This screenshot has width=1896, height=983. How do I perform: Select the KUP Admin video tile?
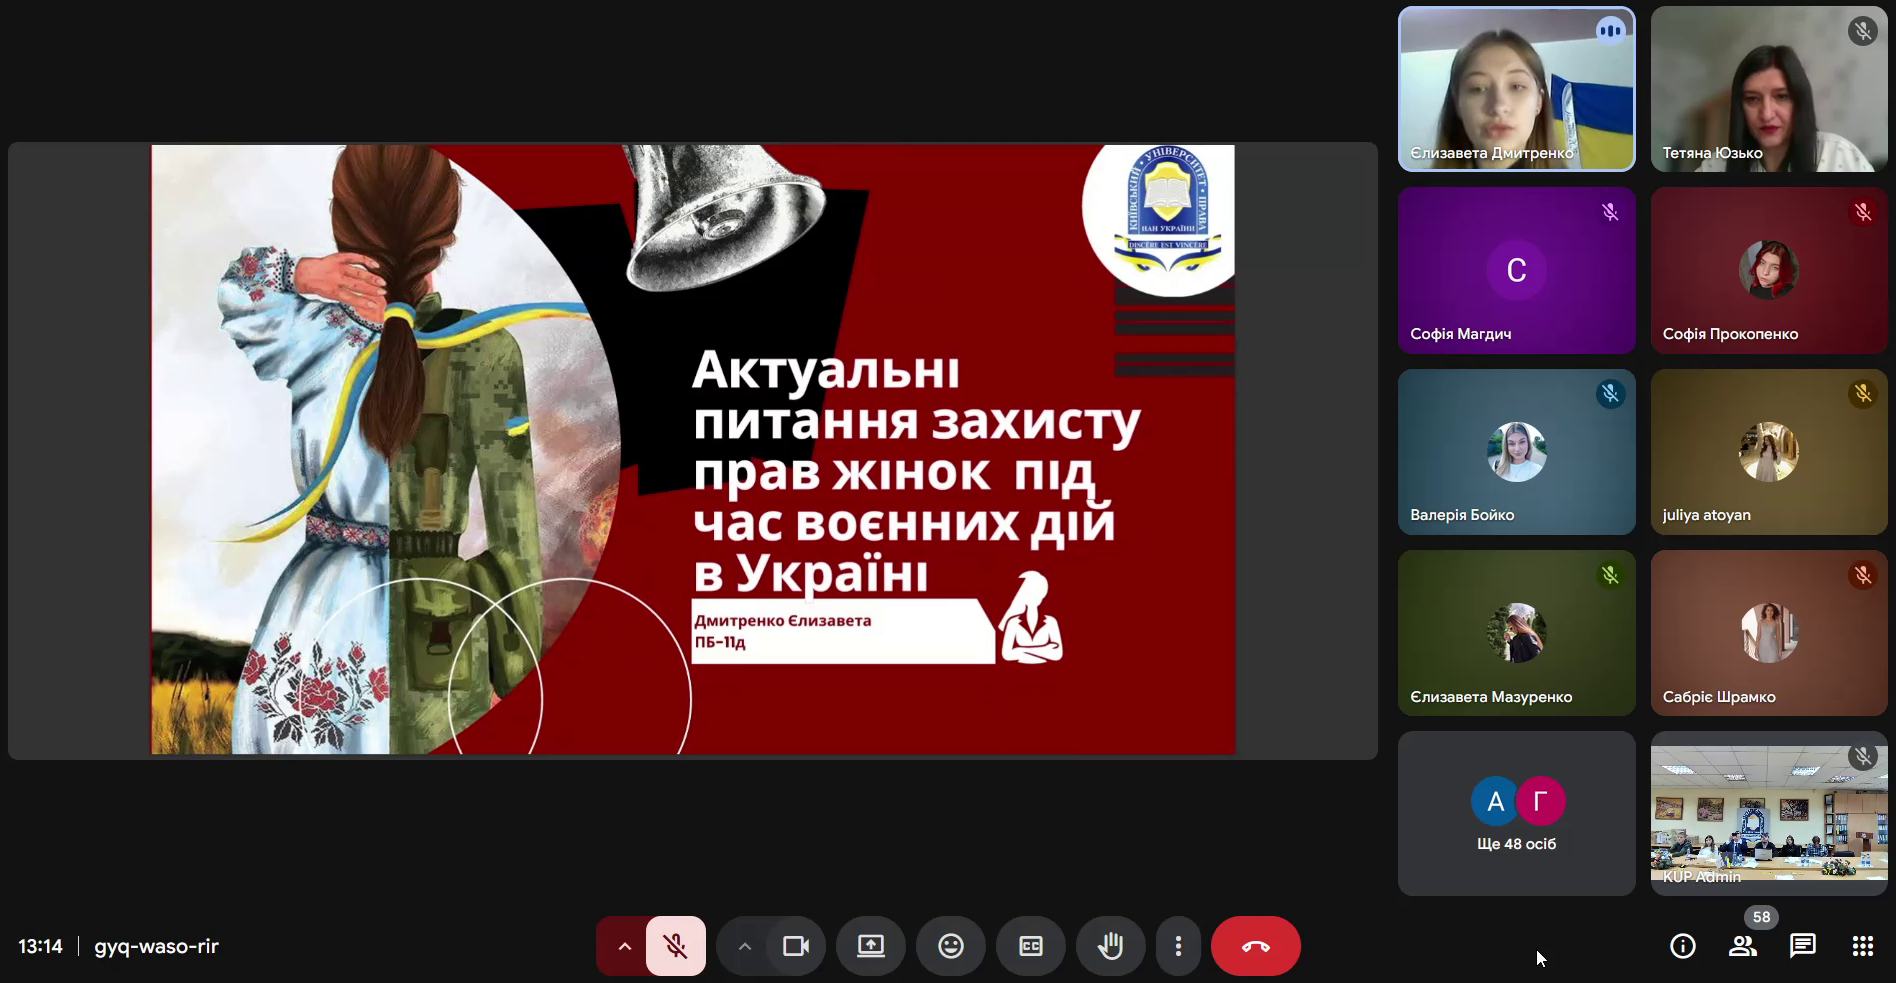[x=1768, y=813]
